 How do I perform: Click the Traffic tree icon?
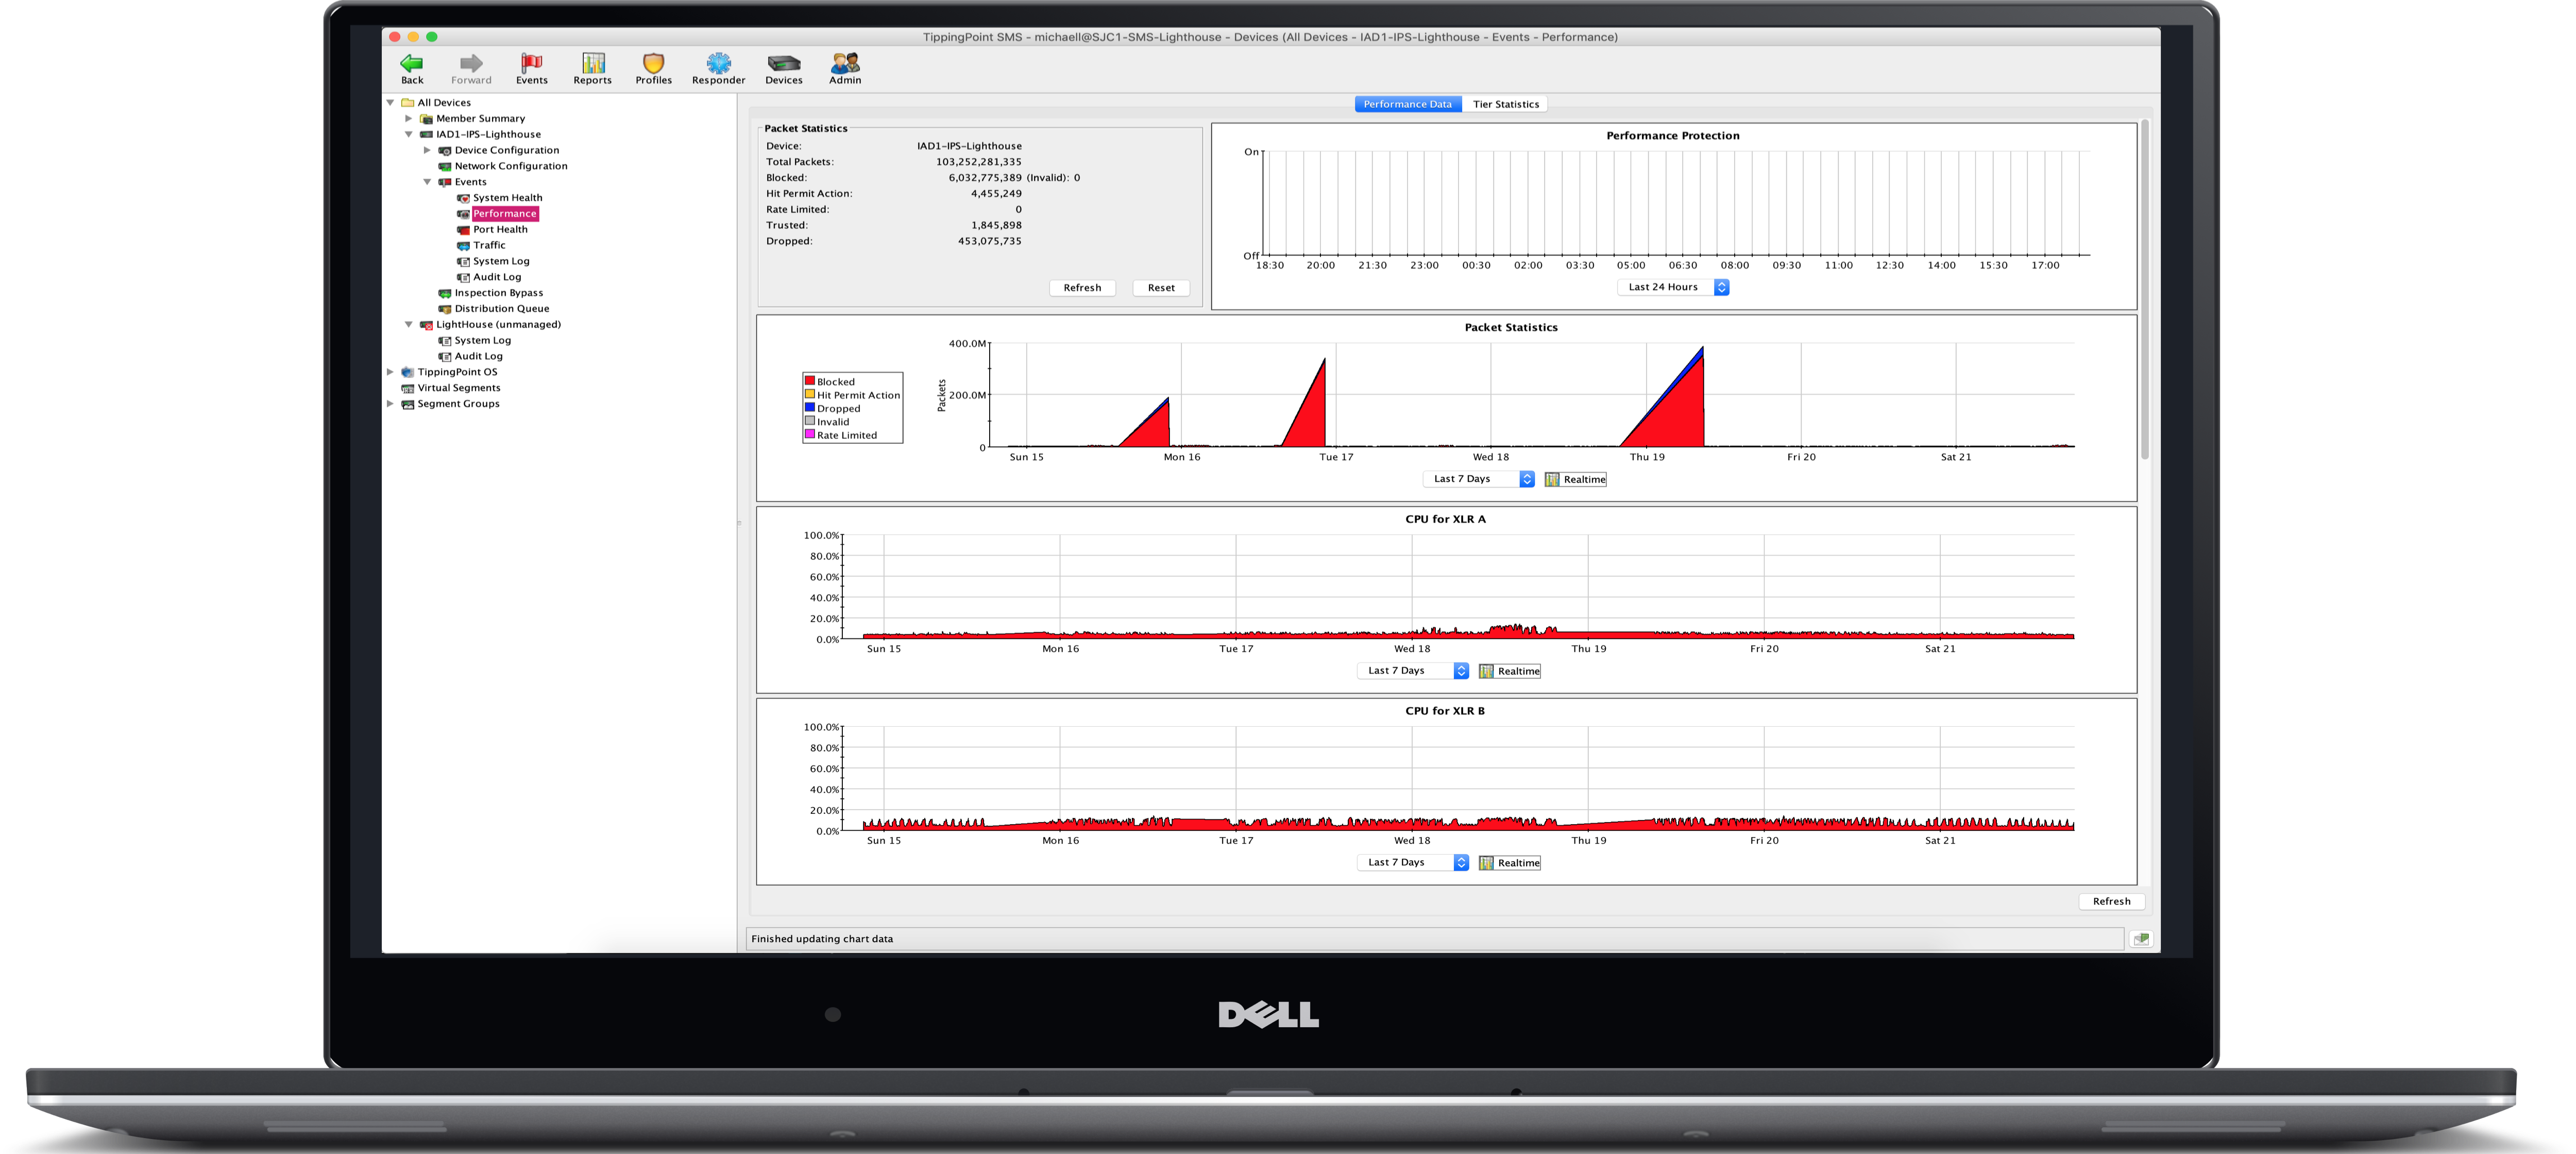(463, 245)
